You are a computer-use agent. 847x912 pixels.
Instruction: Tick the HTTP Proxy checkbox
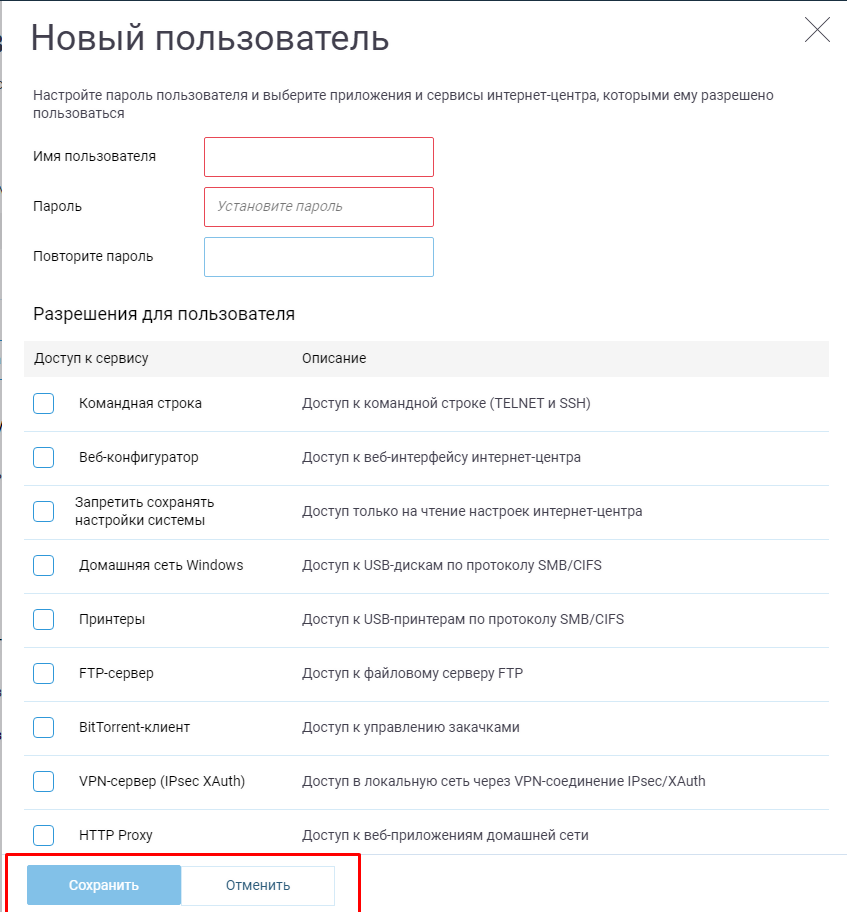(x=44, y=835)
